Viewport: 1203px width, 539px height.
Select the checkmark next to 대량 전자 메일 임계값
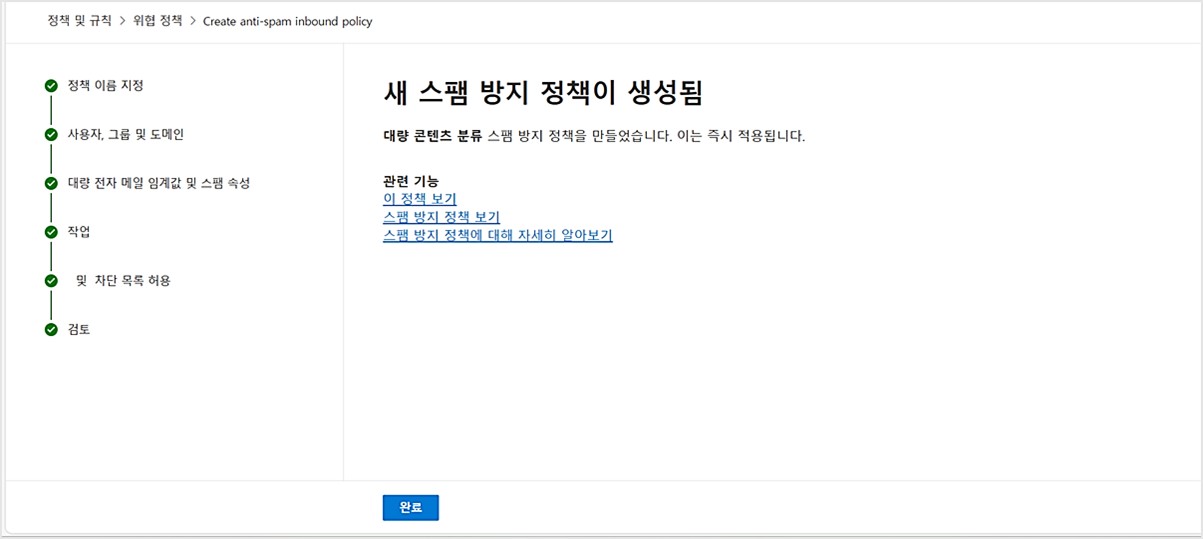[51, 183]
